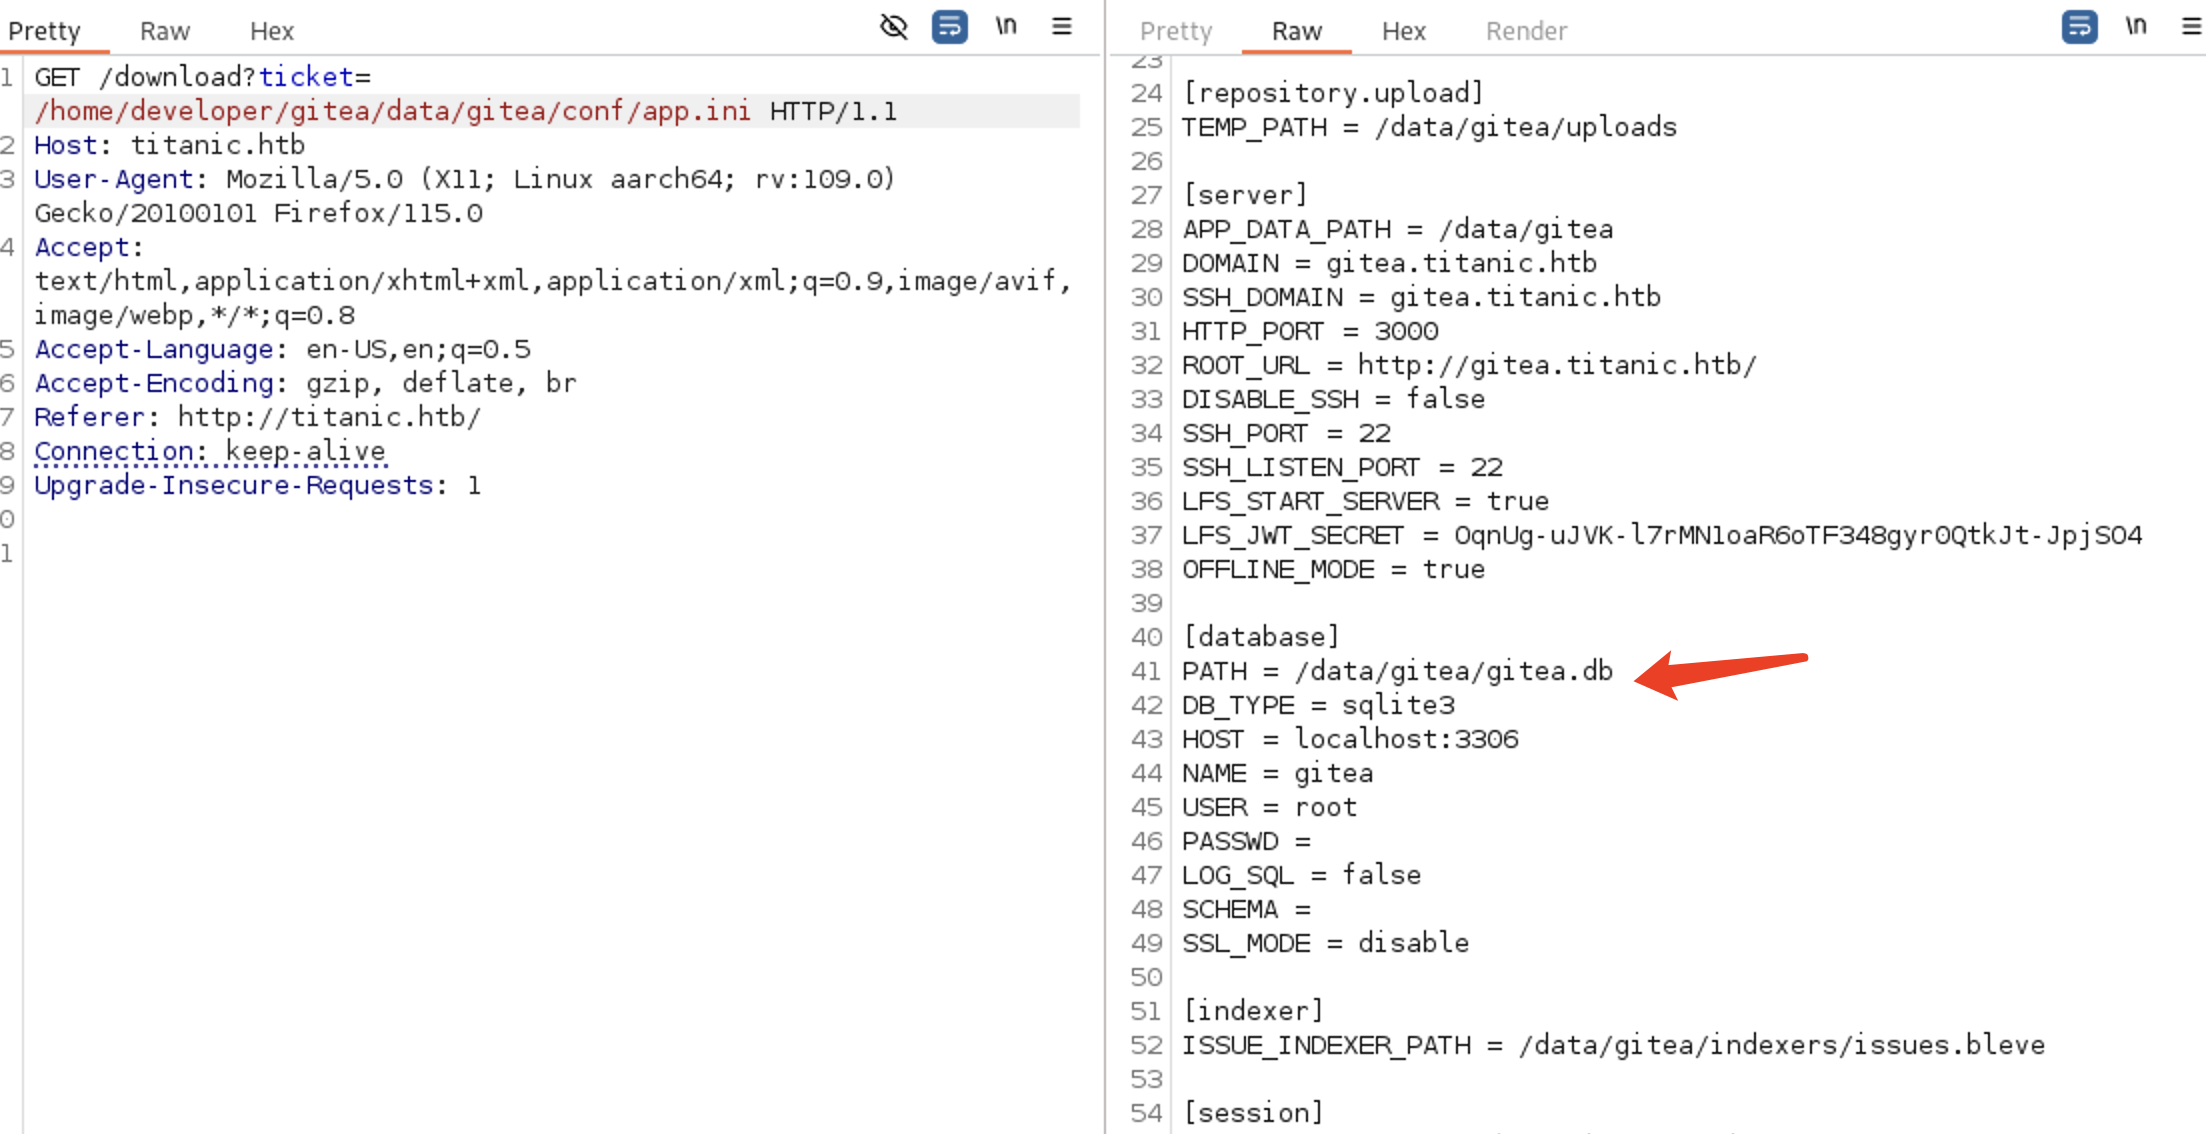Click the USER = root line
The image size is (2206, 1134).
[1269, 807]
